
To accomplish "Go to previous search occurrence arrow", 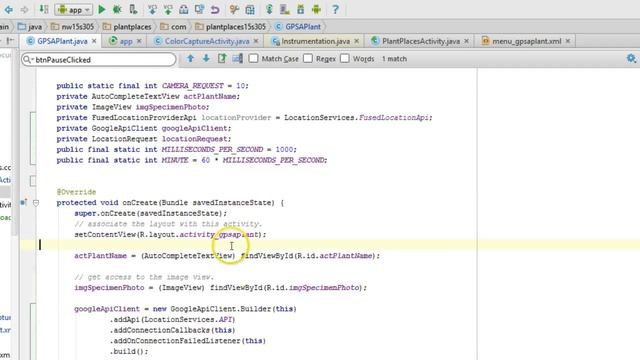I will [191, 59].
